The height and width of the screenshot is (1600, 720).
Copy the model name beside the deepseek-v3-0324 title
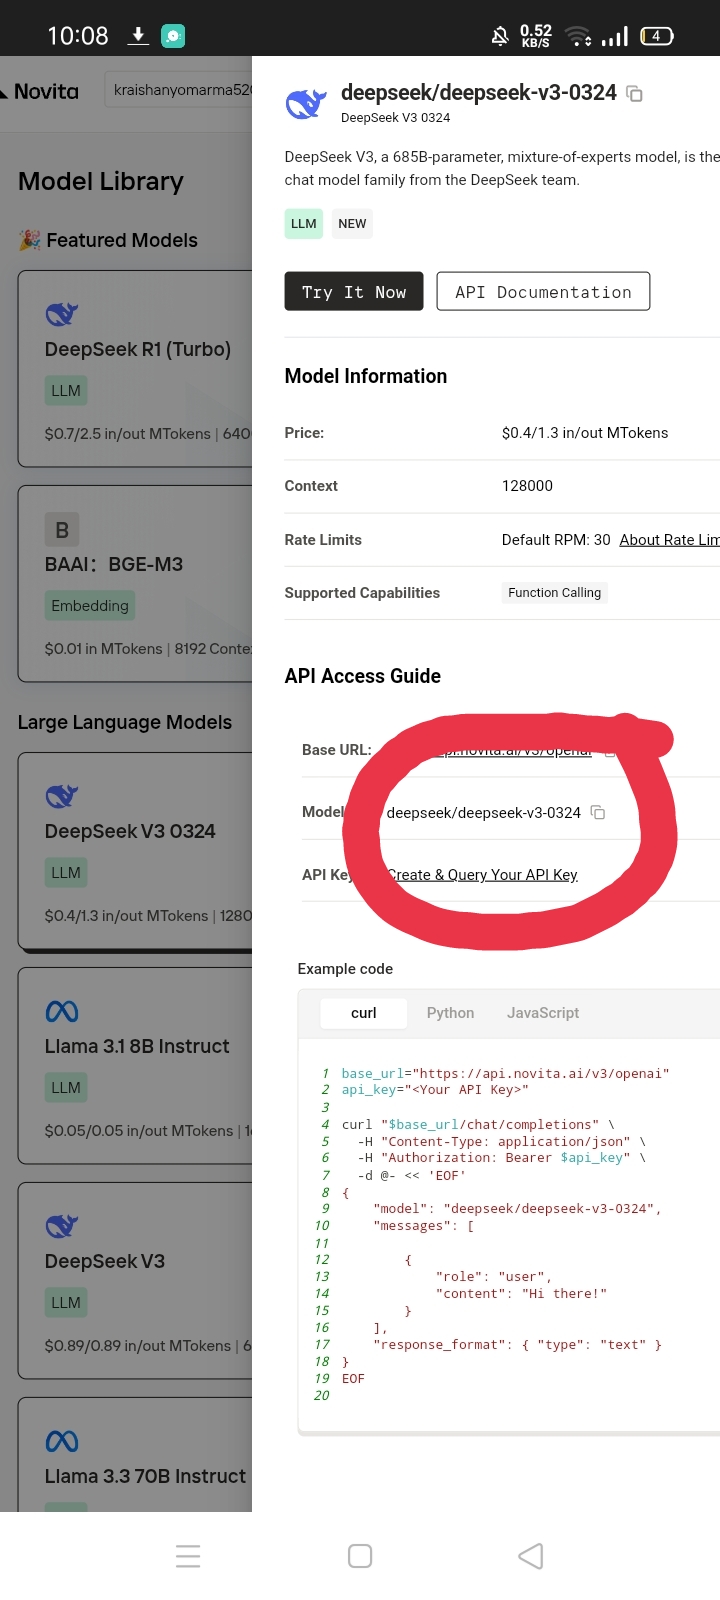pyautogui.click(x=634, y=94)
